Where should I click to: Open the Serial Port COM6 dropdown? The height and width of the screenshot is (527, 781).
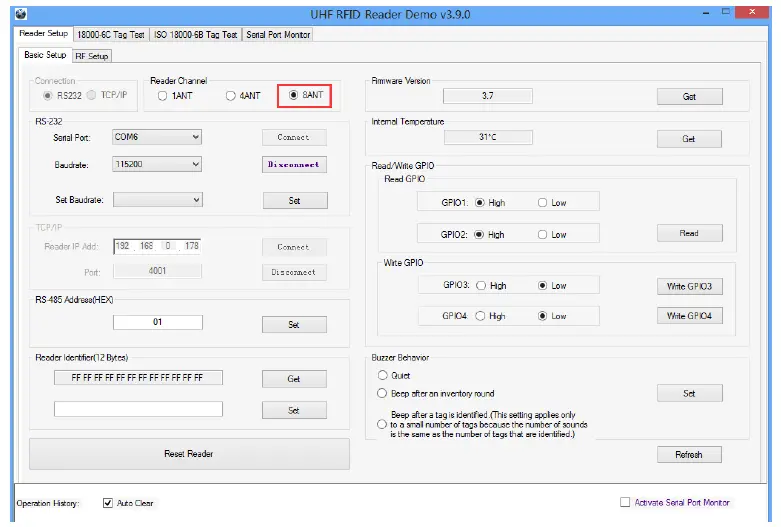click(157, 137)
